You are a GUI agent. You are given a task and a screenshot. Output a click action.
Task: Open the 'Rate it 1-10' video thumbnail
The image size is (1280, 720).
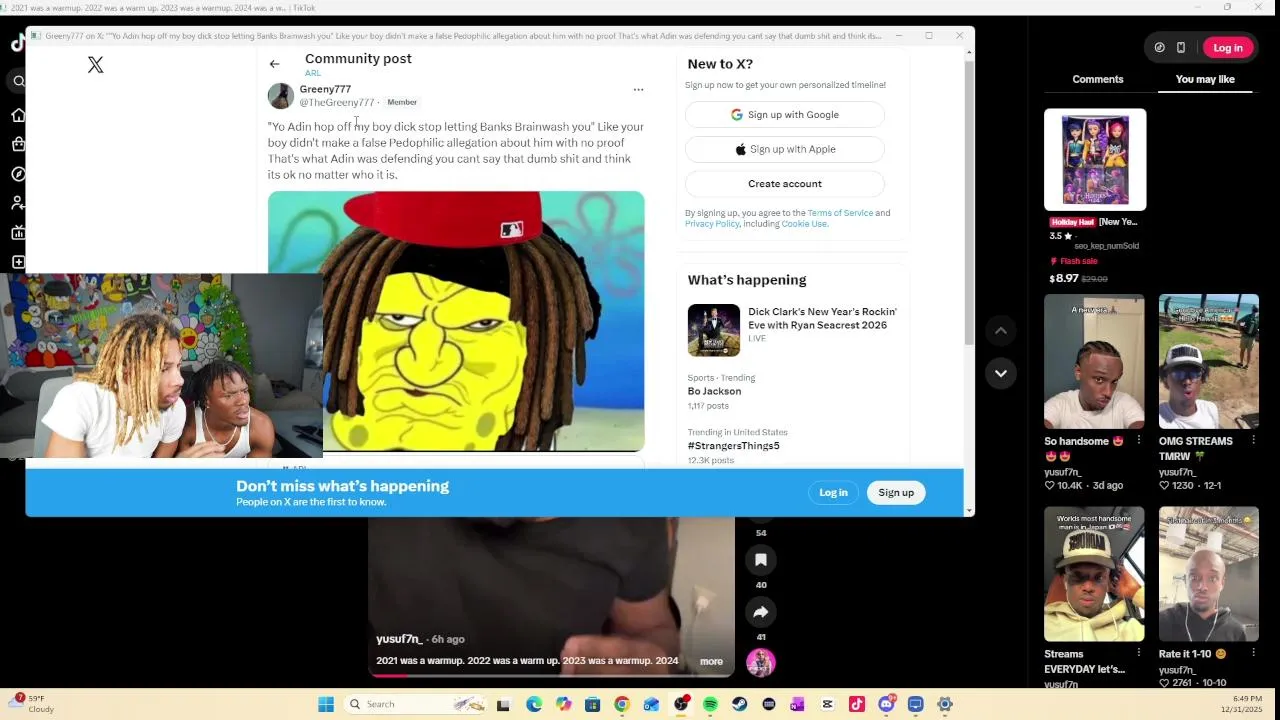pyautogui.click(x=1209, y=574)
